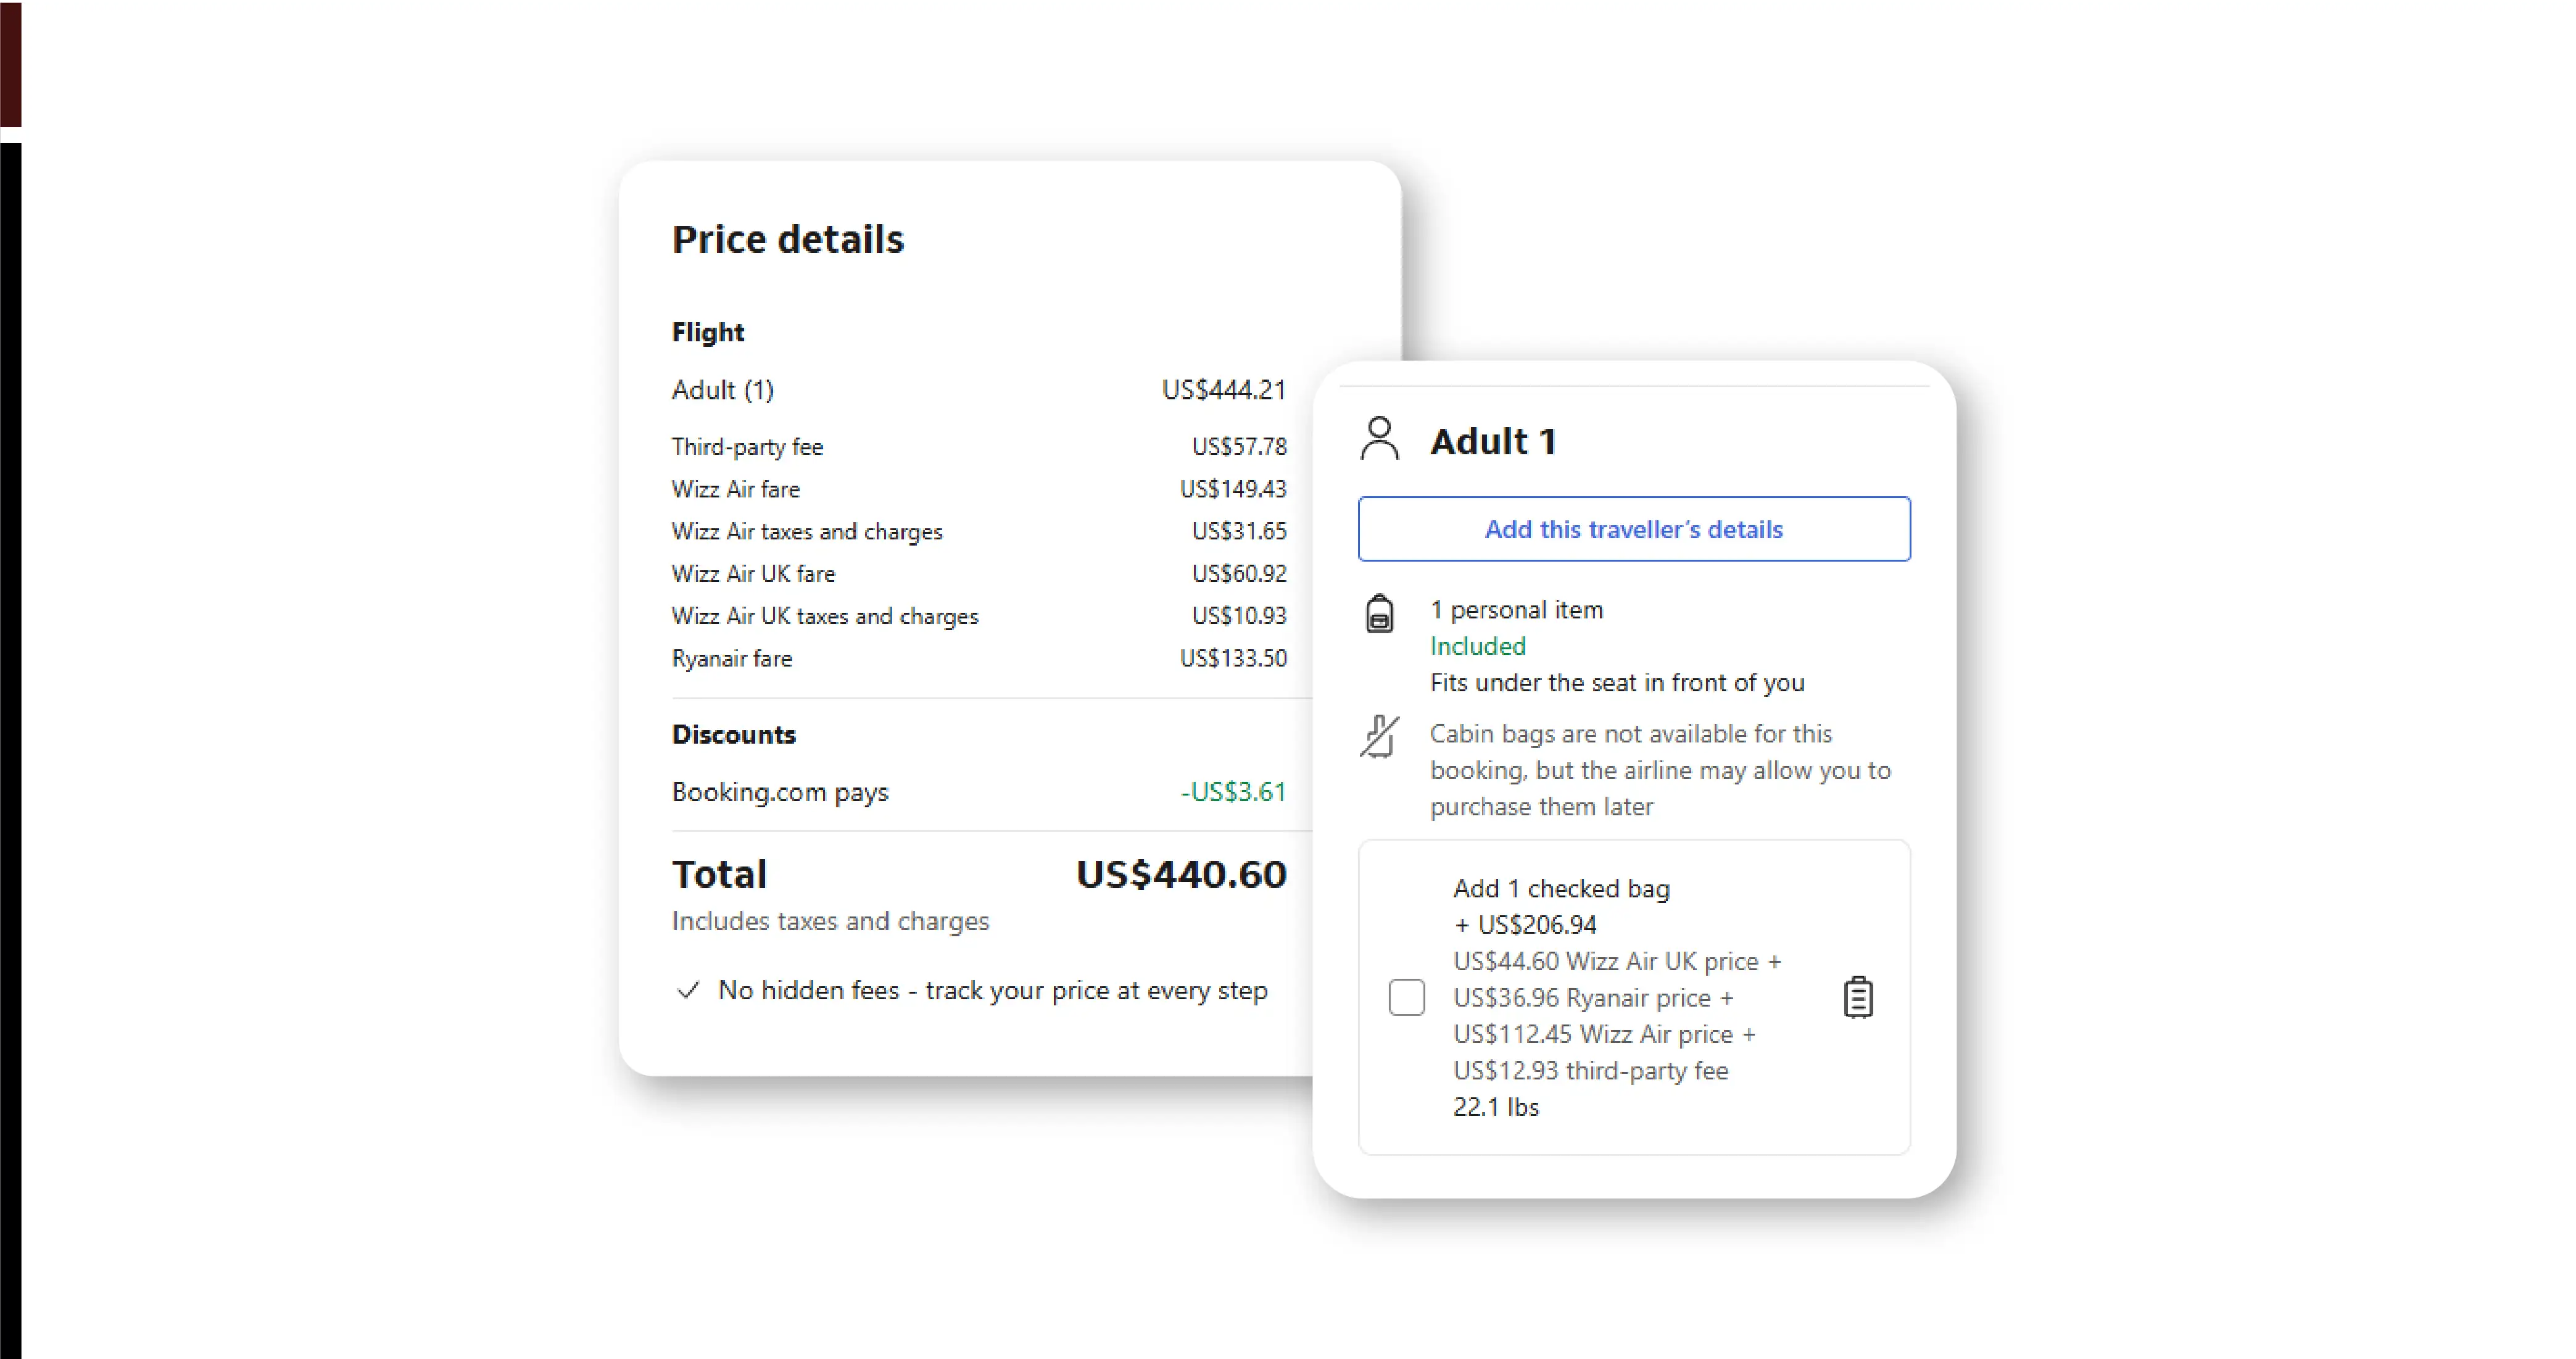The image size is (2576, 1359).
Task: Click the checked bag luggage icon
Action: pos(1857,997)
